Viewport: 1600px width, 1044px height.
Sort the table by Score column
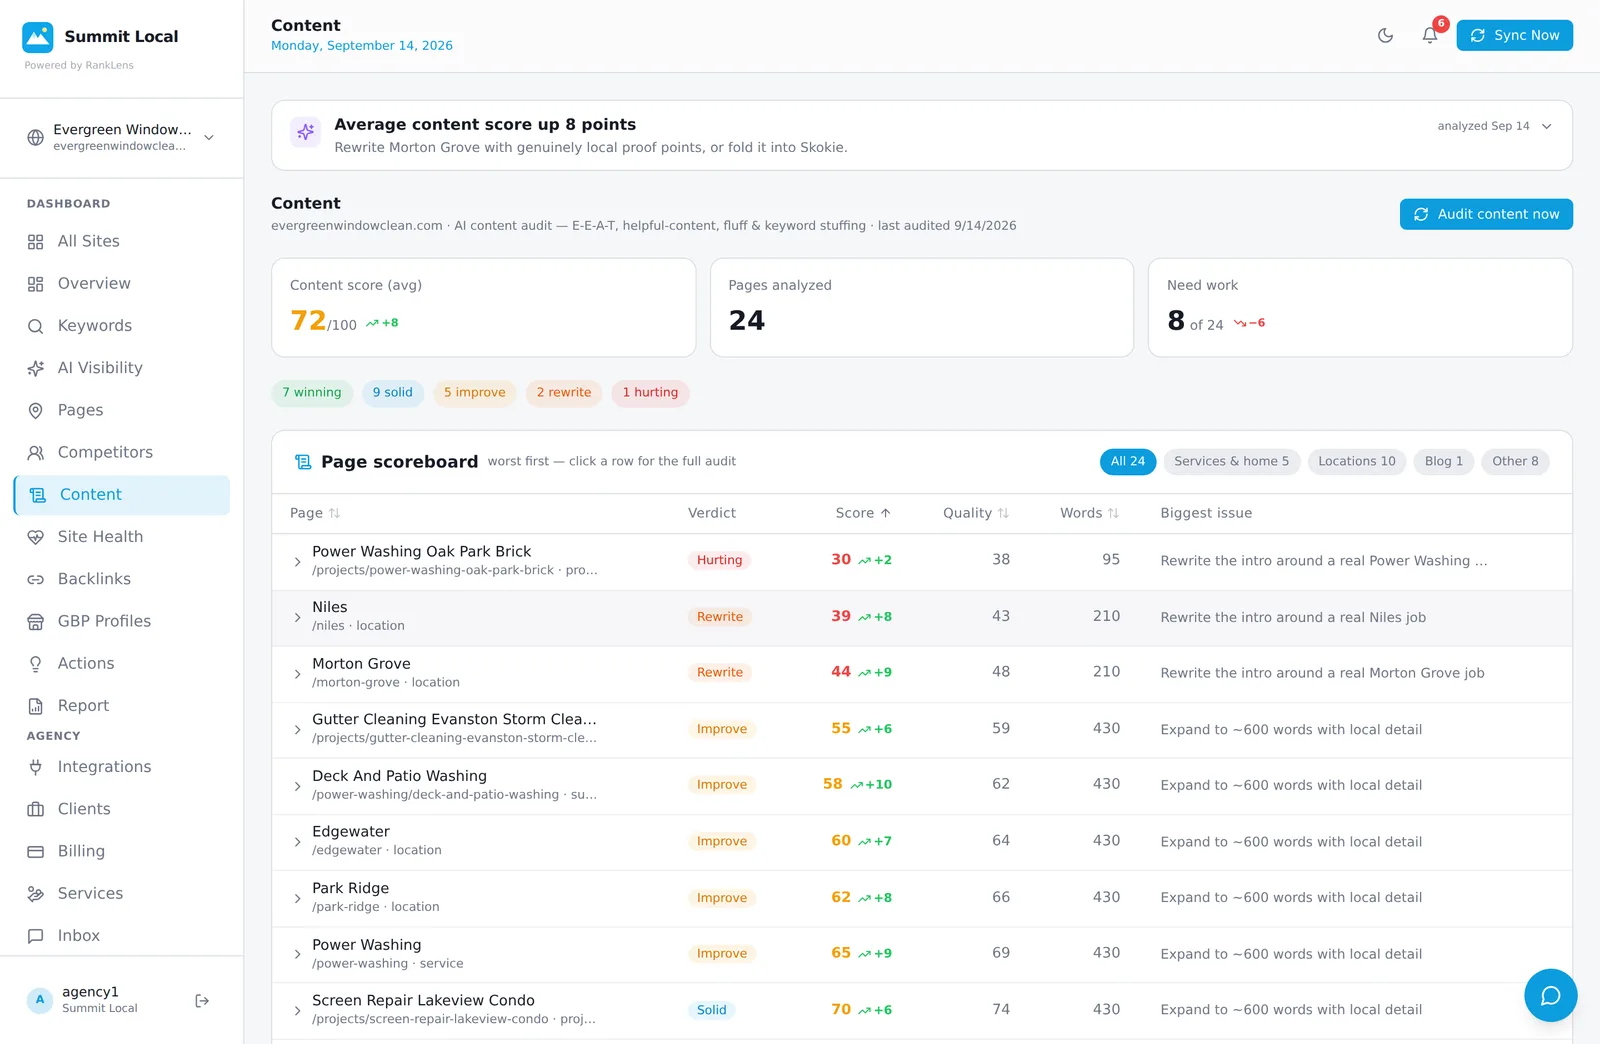[x=863, y=513]
